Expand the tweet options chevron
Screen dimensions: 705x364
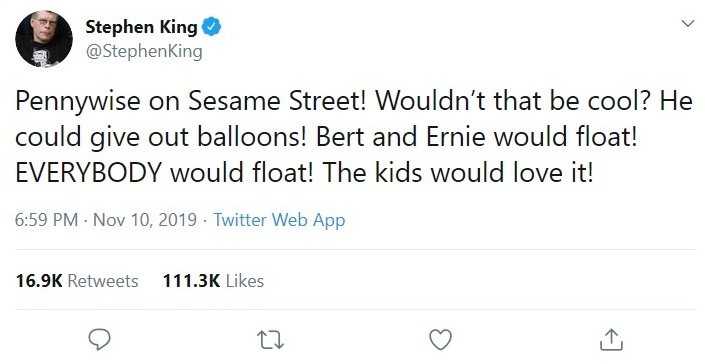pos(688,23)
